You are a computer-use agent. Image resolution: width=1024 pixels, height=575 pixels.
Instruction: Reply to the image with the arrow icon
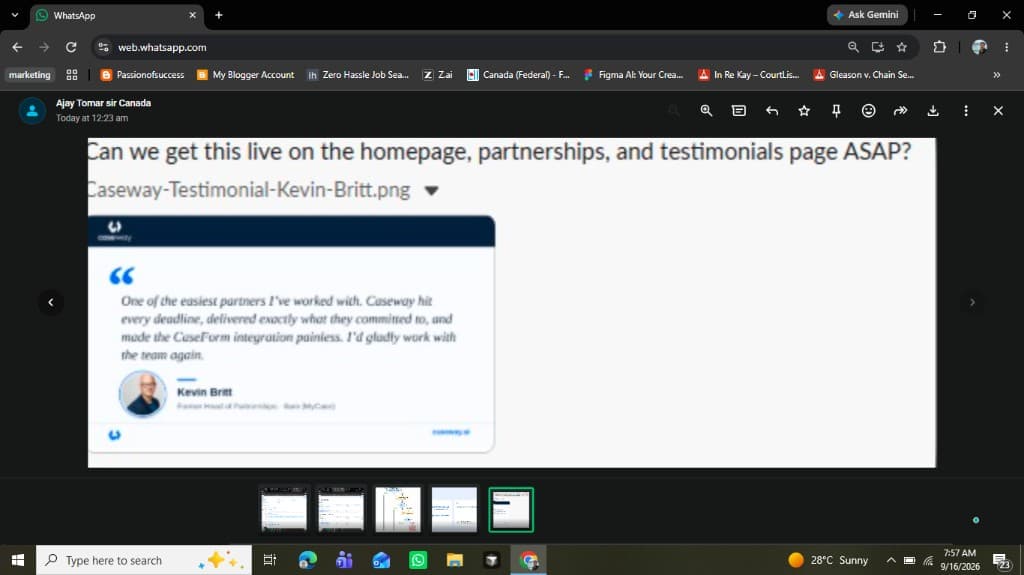[x=771, y=110]
